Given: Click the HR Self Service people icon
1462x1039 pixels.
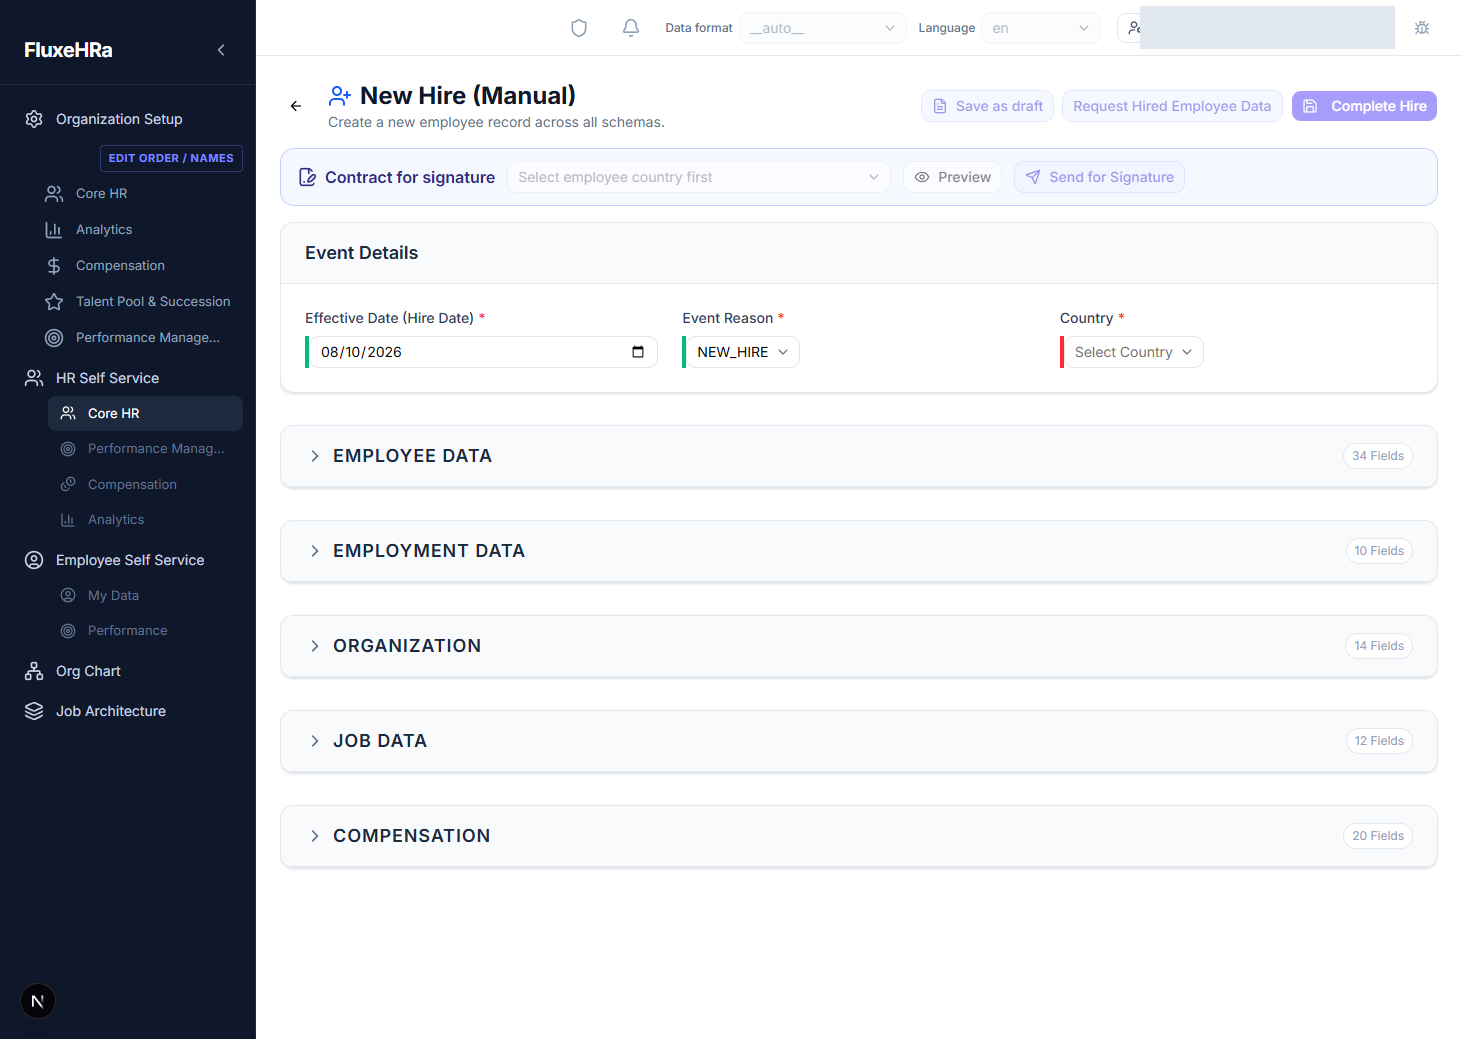Looking at the screenshot, I should tap(34, 378).
